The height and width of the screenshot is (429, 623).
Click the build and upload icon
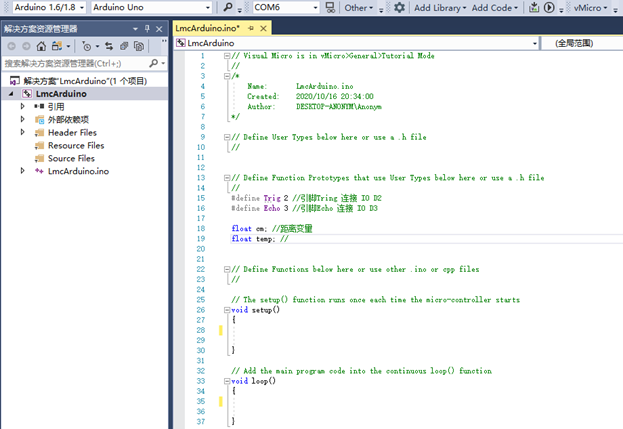point(534,7)
